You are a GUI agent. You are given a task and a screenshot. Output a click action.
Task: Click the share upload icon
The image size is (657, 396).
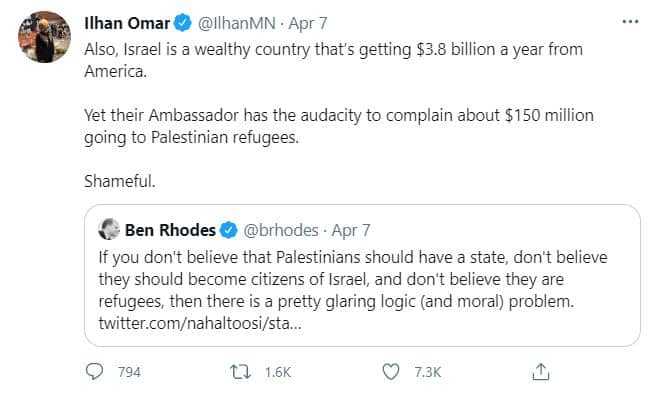point(541,372)
